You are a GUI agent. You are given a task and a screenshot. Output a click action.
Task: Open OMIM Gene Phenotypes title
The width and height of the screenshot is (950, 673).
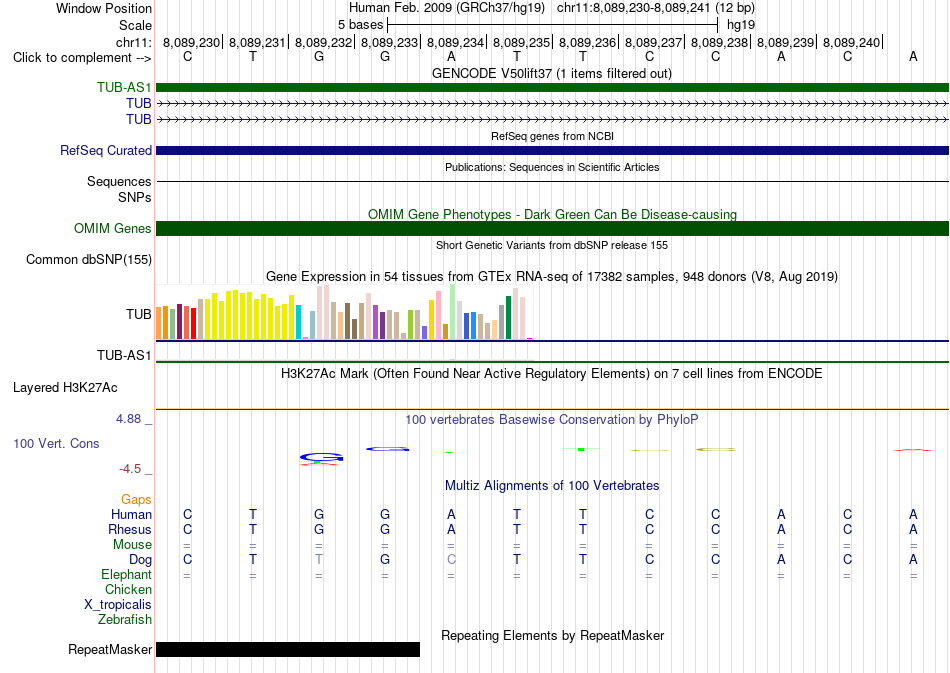point(552,214)
